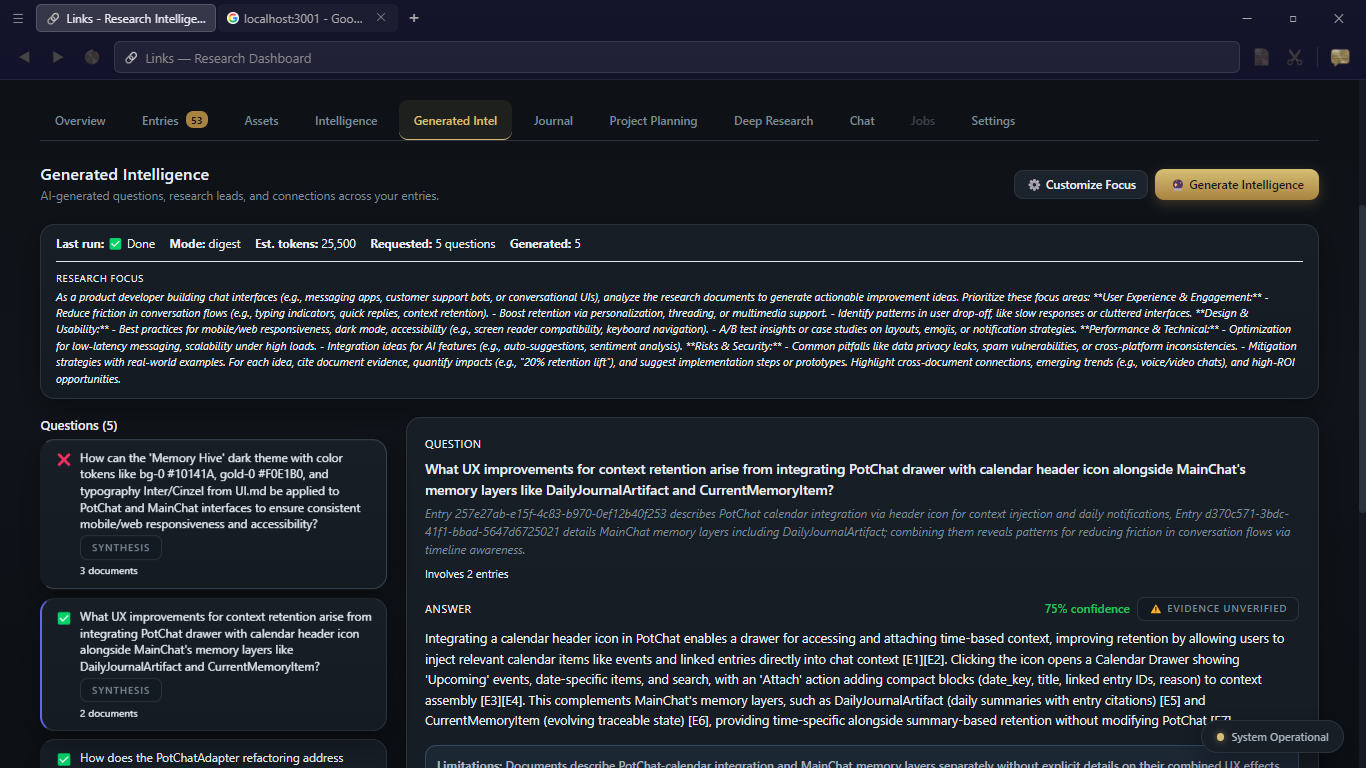The height and width of the screenshot is (768, 1366).
Task: Click the warning triangle in the evidence badge
Action: (1156, 609)
